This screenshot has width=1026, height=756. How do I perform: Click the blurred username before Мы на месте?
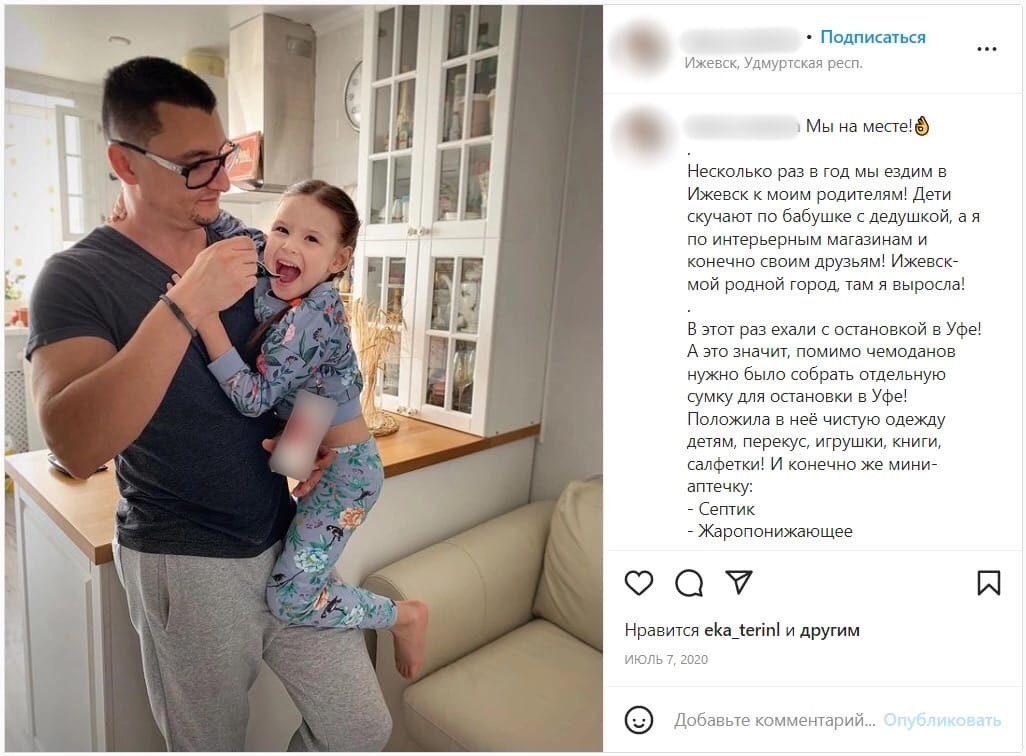pos(741,127)
